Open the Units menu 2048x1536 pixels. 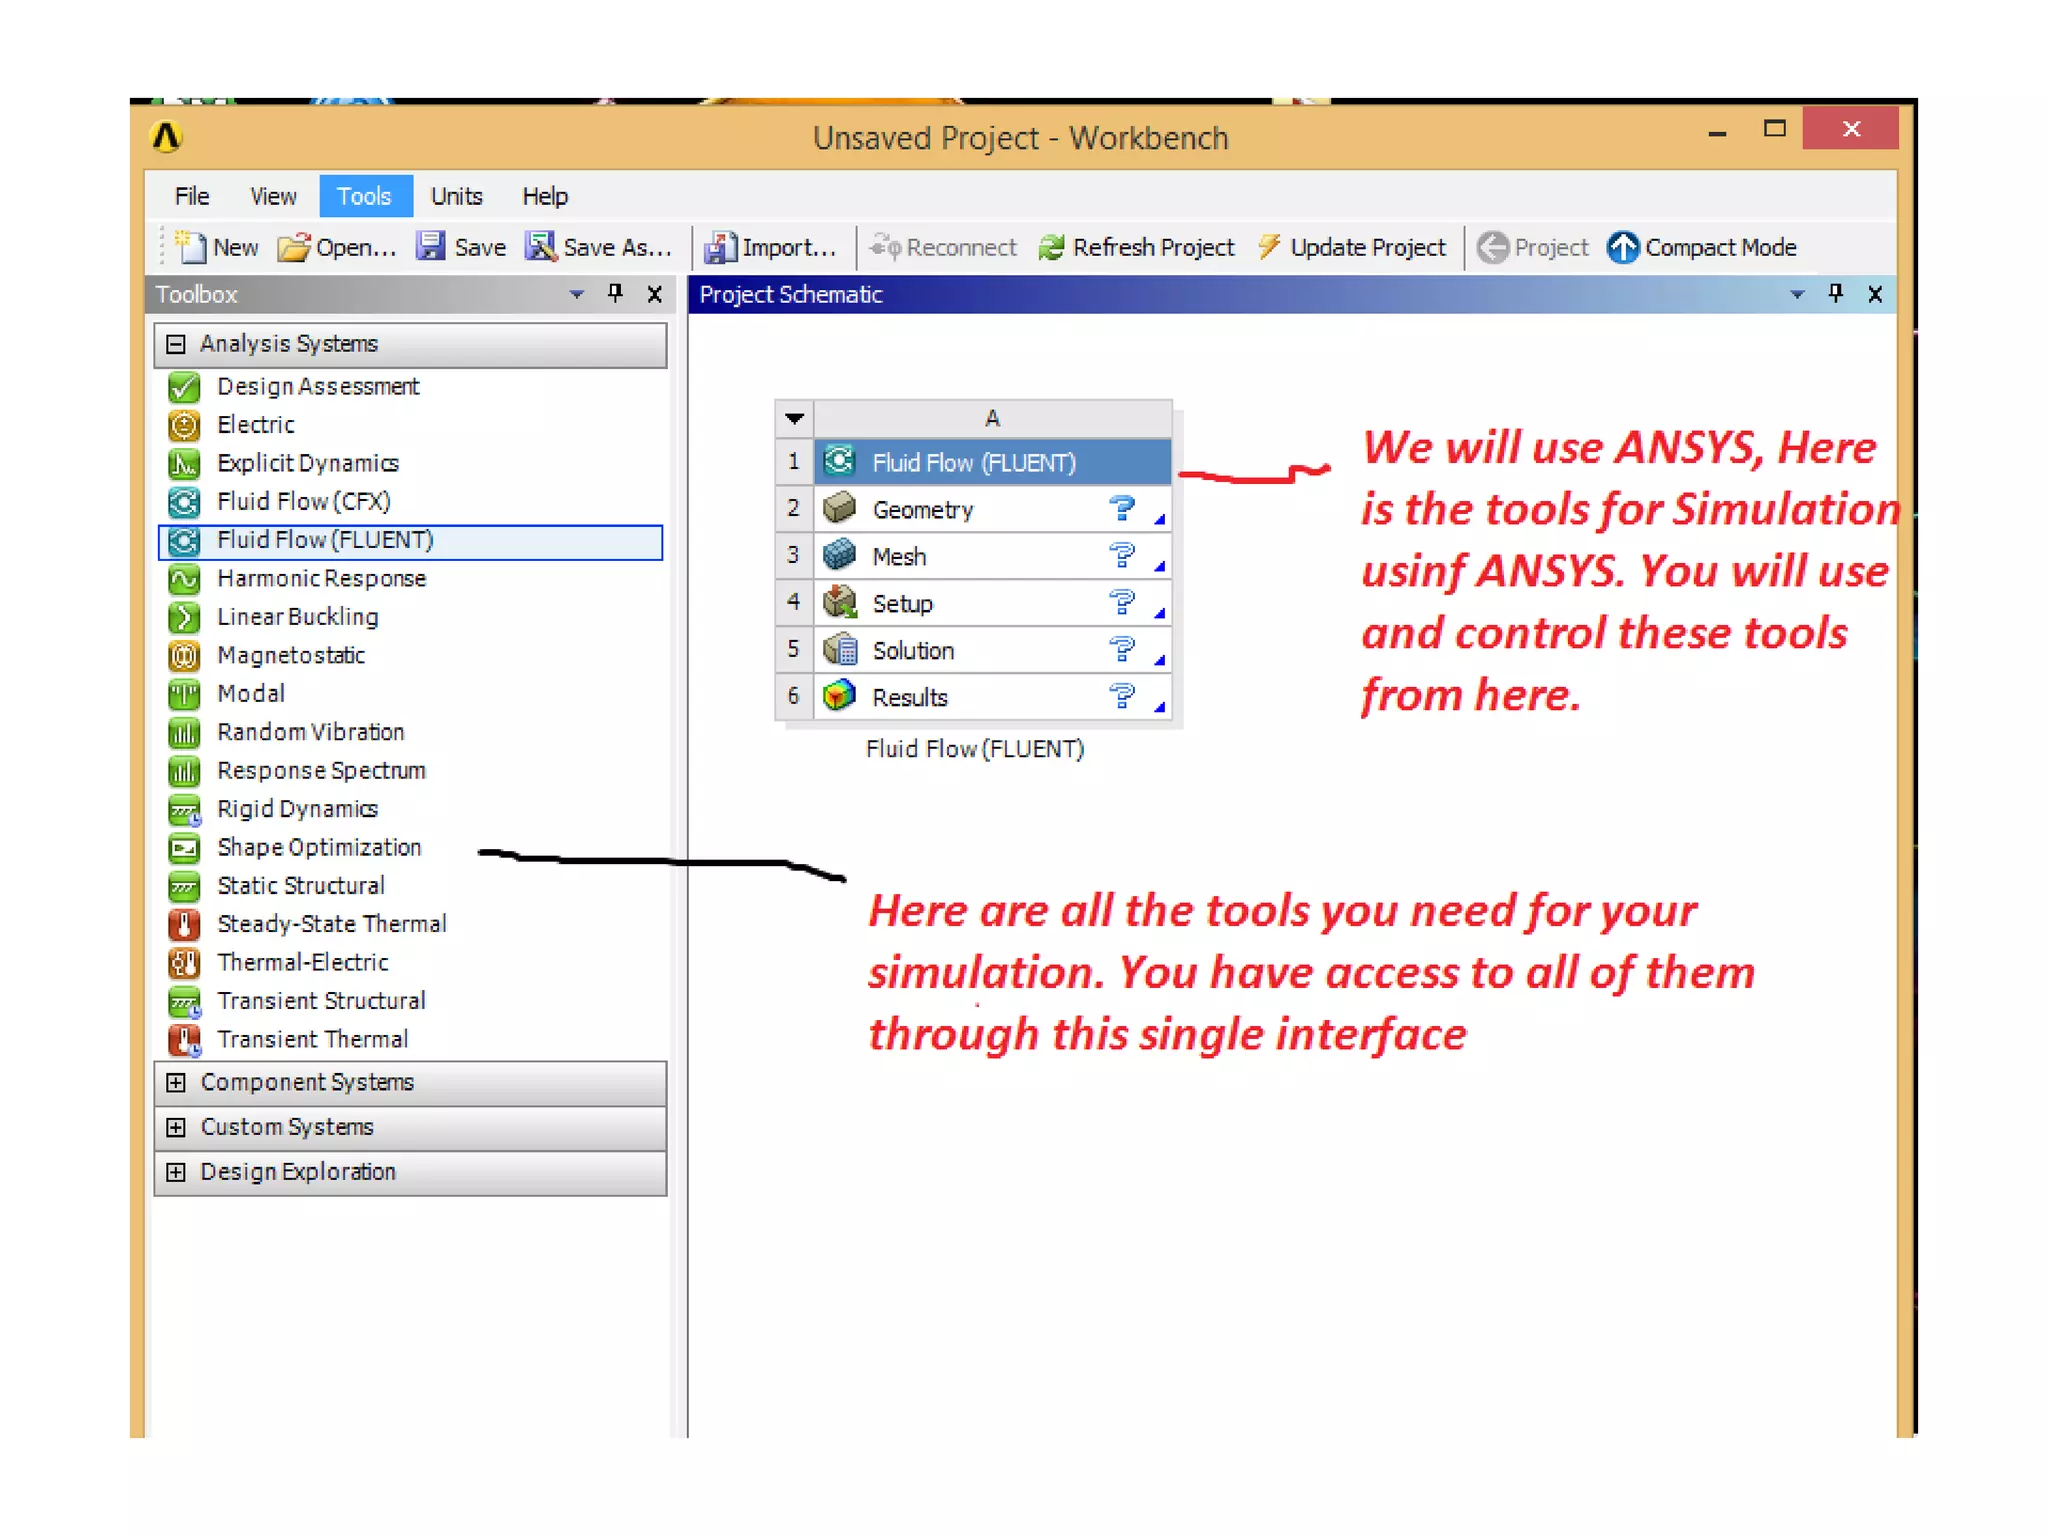coord(456,196)
